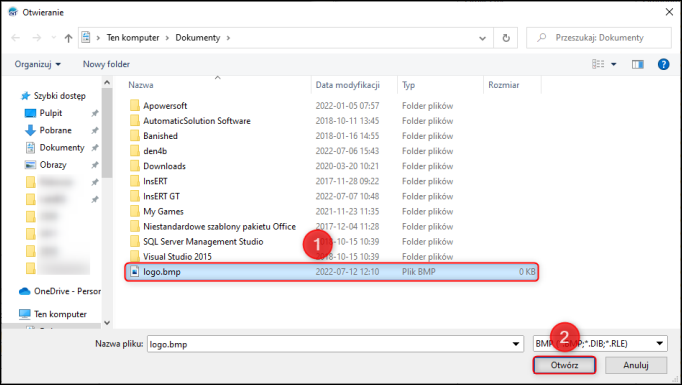Open the Organizuj menu
Screen dimensions: 682x385
(x=37, y=64)
